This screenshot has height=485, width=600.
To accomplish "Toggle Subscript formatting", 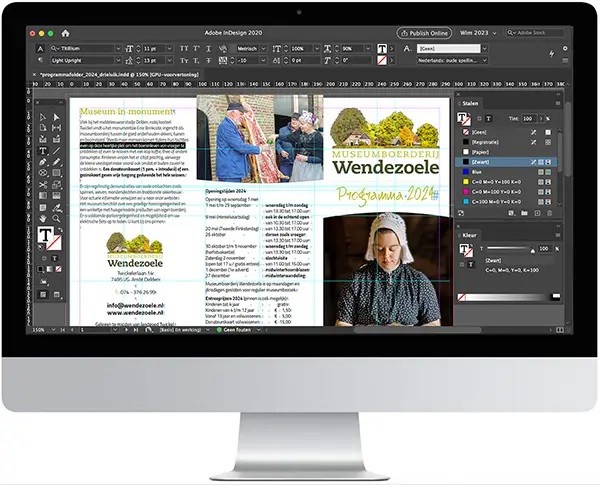I will click(196, 60).
